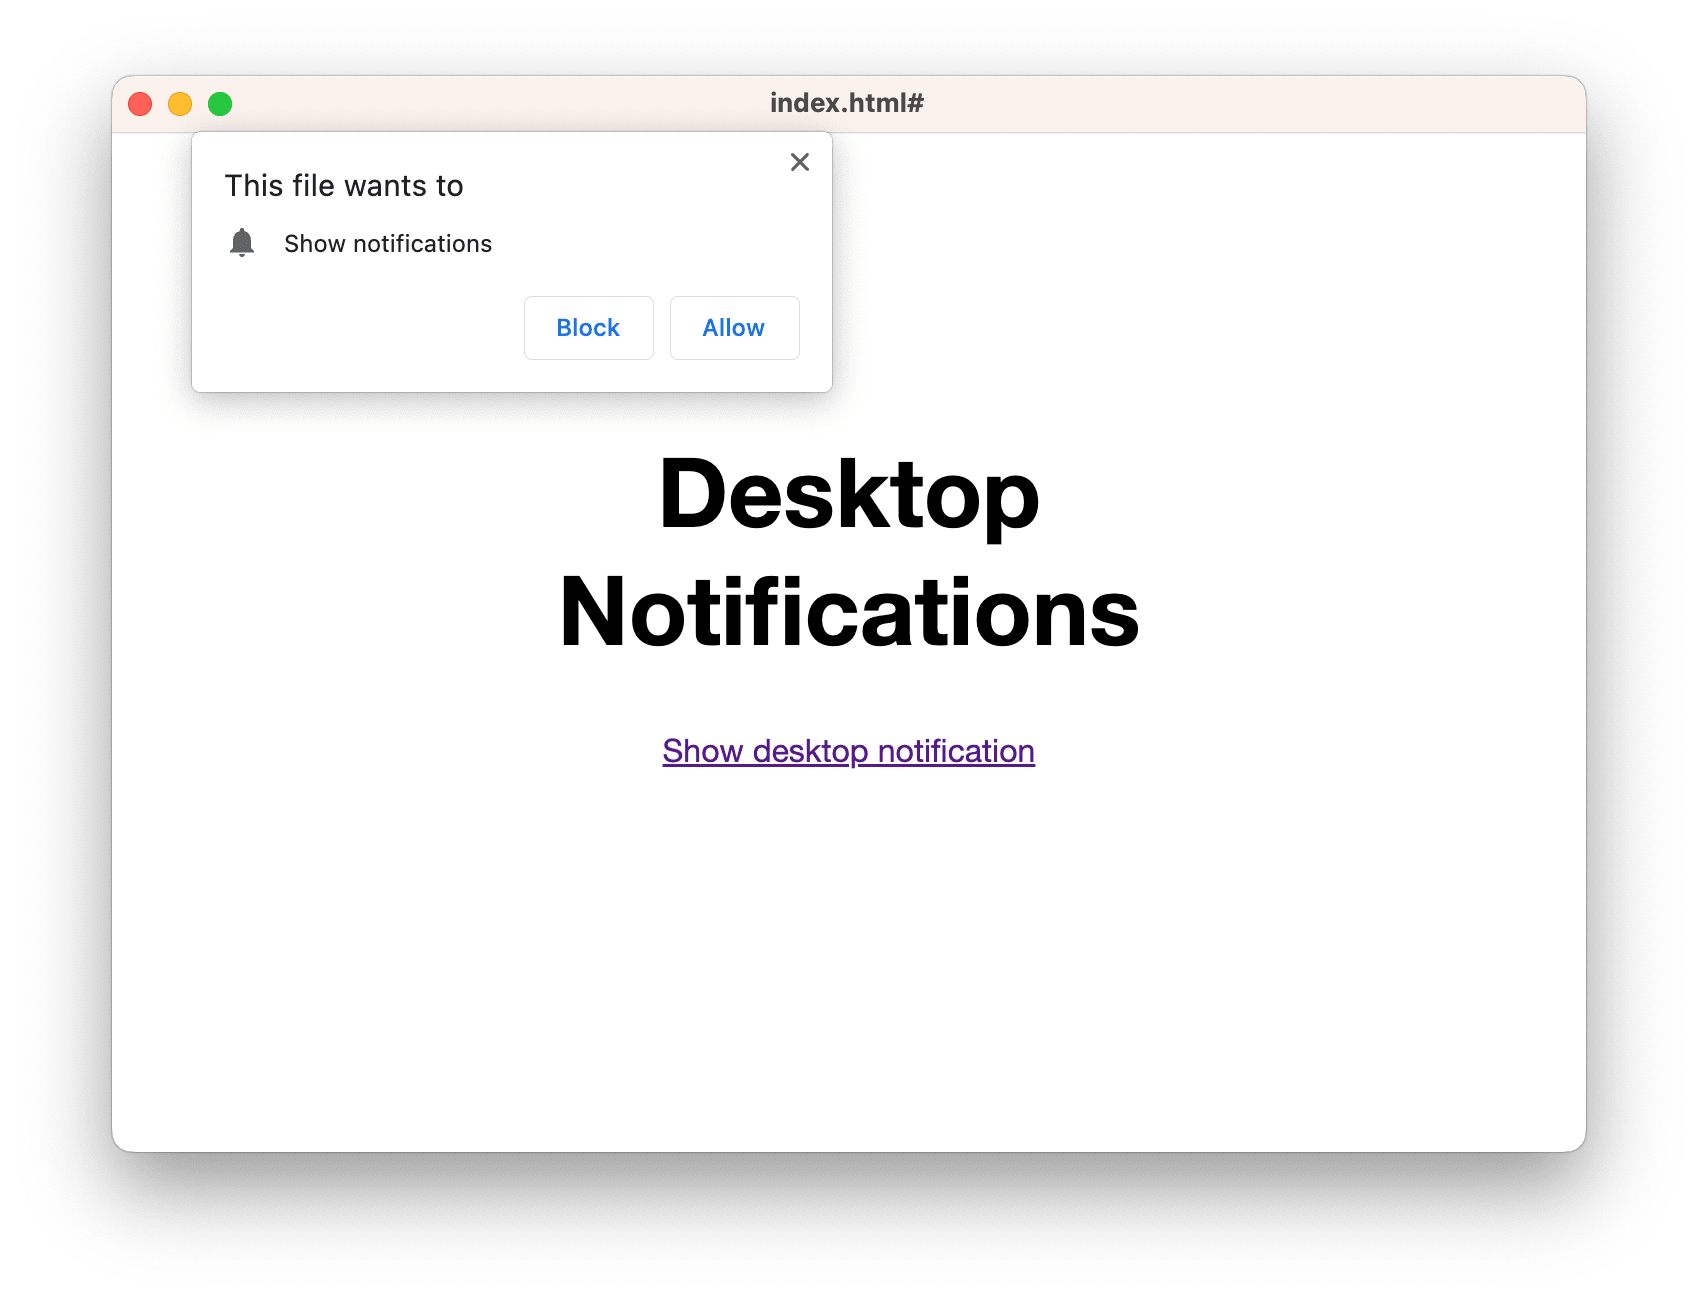This screenshot has height=1300, width=1698.
Task: Click the Show notifications label text
Action: [x=388, y=243]
